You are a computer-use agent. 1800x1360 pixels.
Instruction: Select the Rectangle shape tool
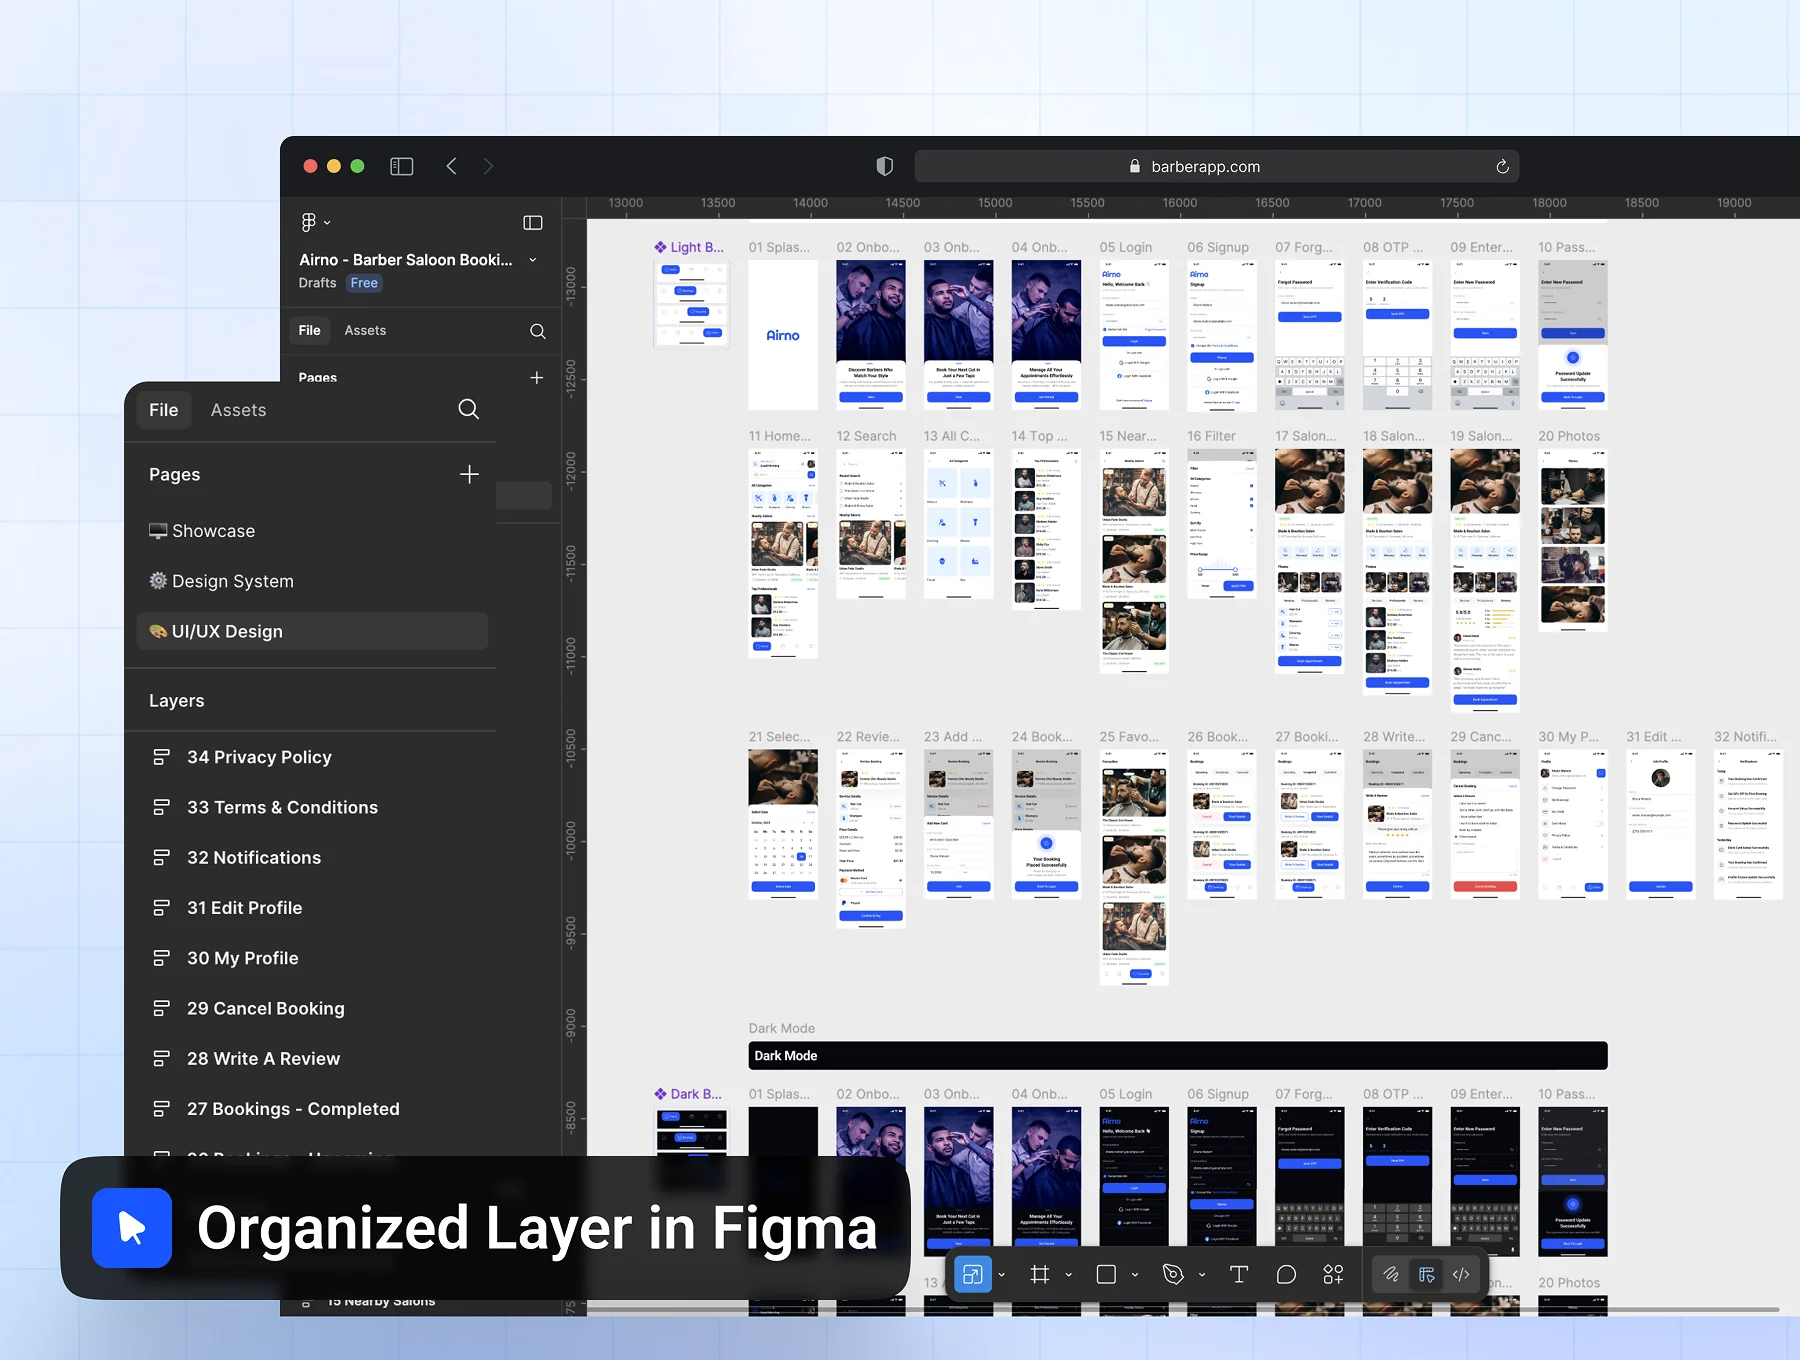1106,1274
